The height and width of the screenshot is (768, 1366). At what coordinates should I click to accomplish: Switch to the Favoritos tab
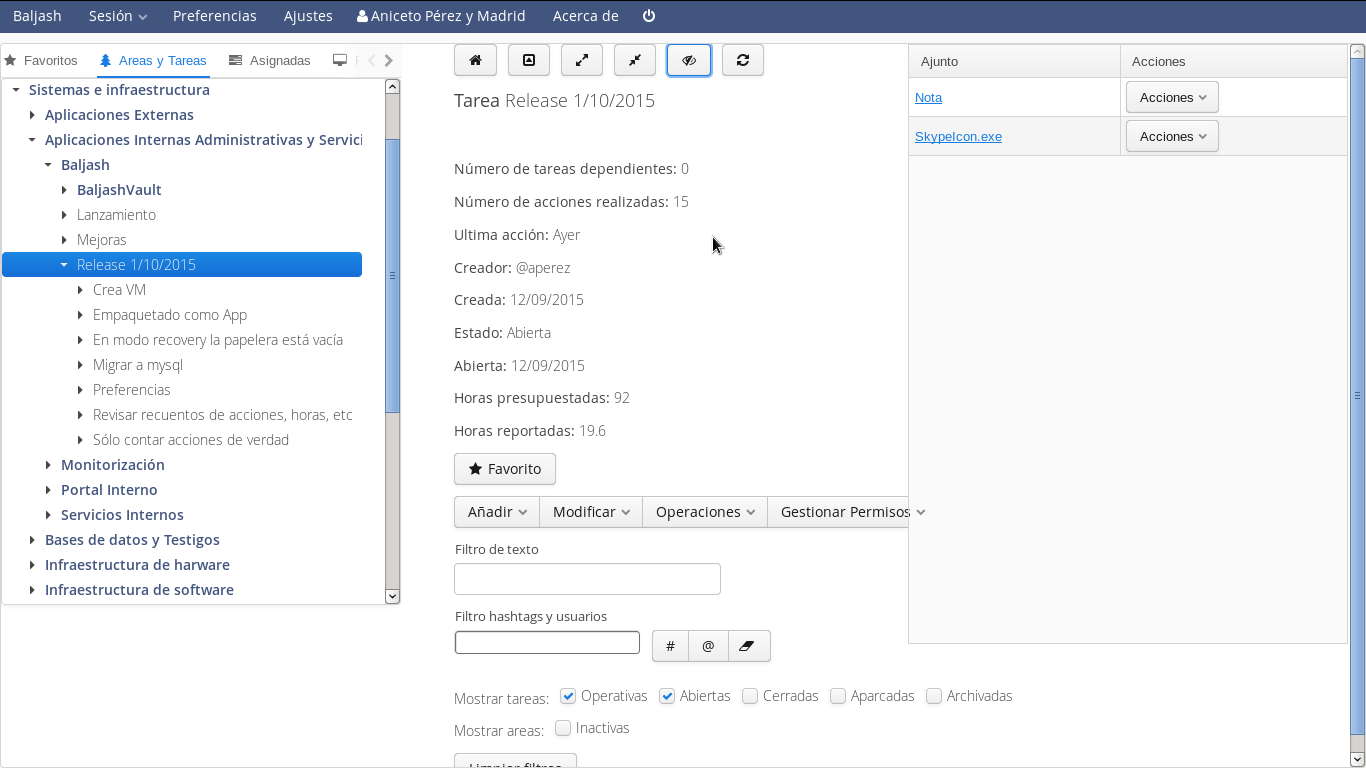click(41, 61)
